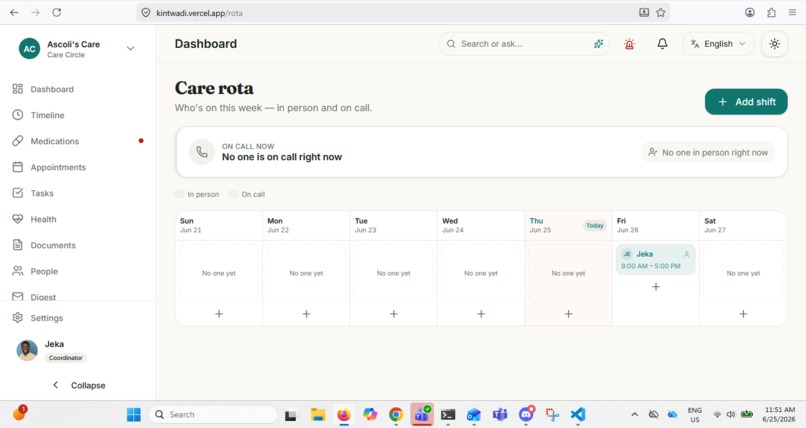Image resolution: width=806 pixels, height=428 pixels.
Task: Click the Tasks checkmark icon
Action: [17, 193]
